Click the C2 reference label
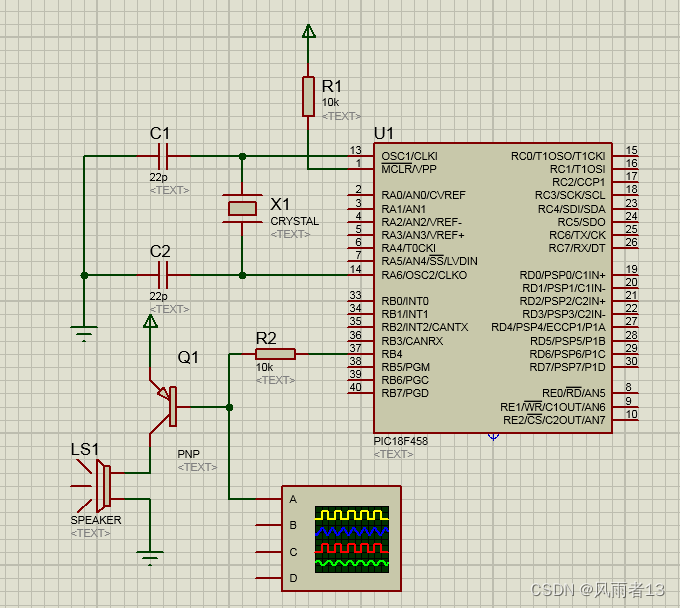 (160, 251)
